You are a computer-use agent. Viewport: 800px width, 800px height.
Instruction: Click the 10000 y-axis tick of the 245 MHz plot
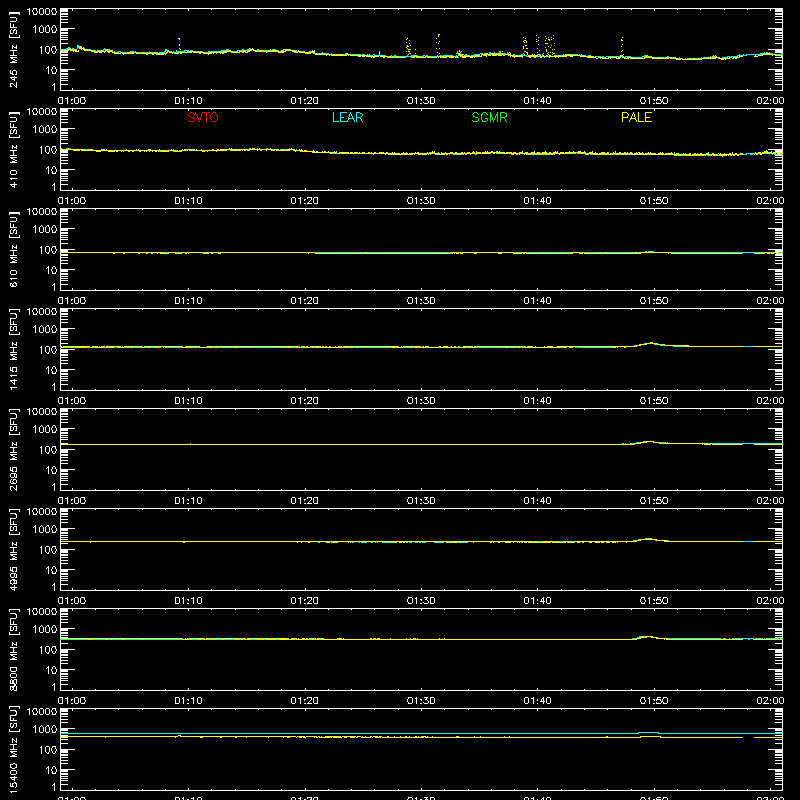coord(42,12)
